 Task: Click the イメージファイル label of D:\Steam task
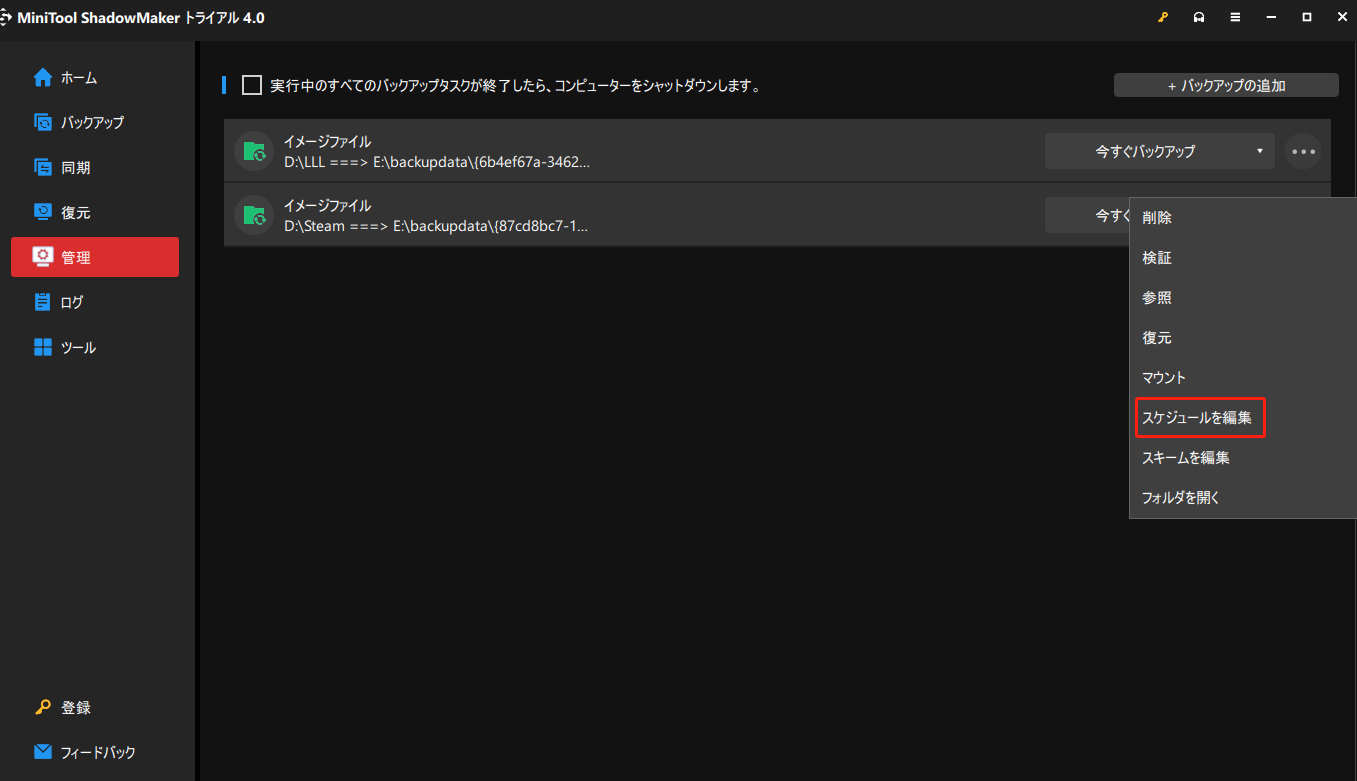pyautogui.click(x=327, y=206)
